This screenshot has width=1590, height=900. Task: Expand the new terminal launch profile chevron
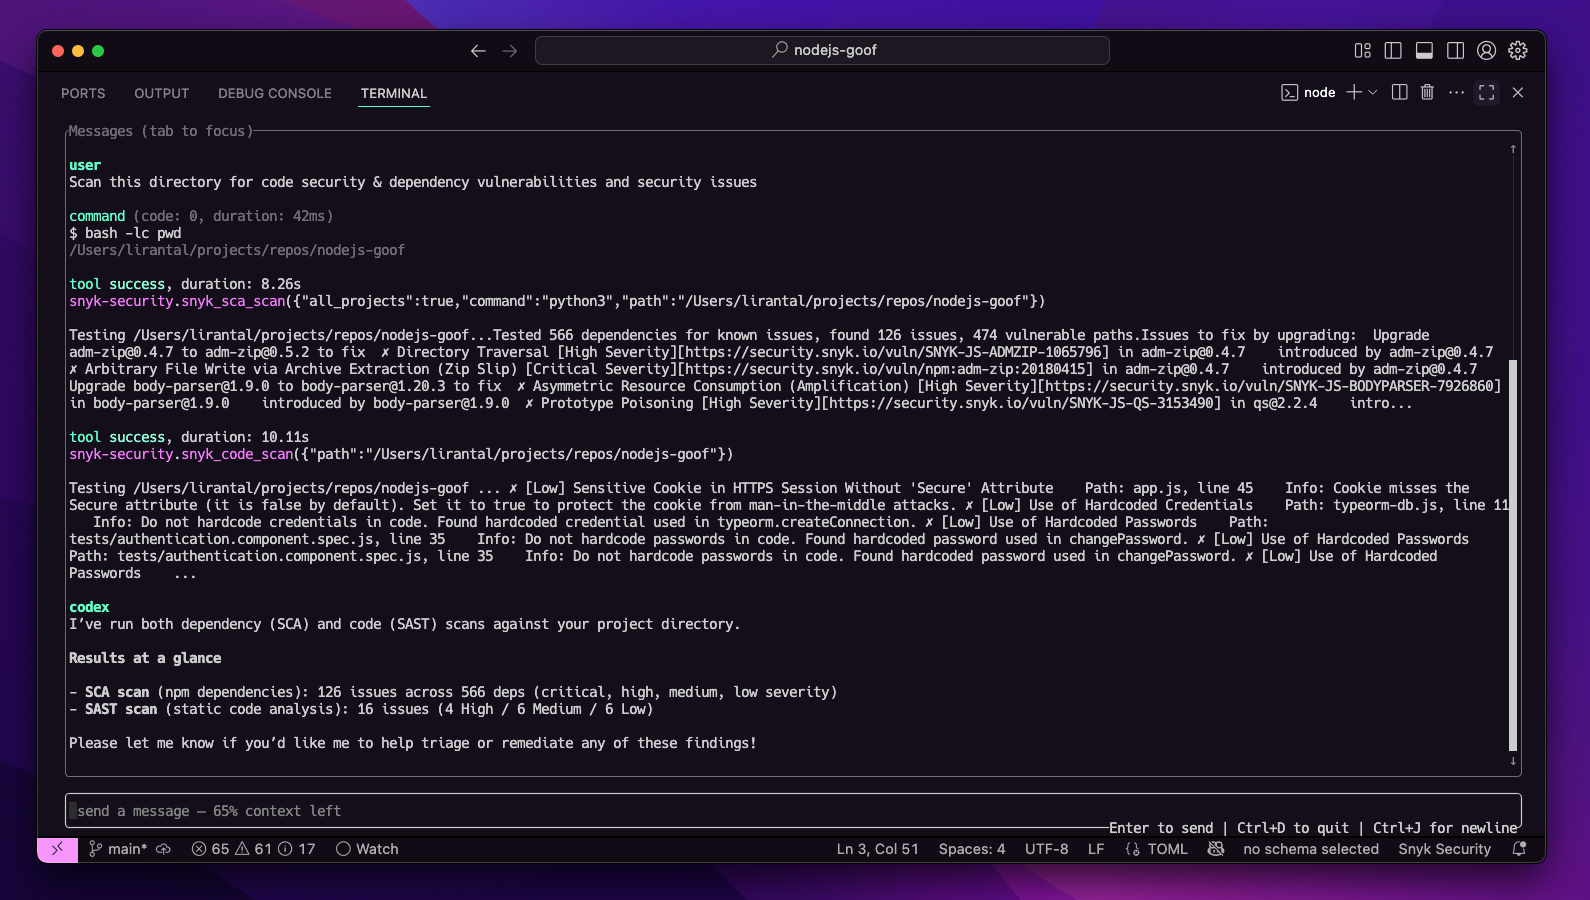pyautogui.click(x=1373, y=92)
